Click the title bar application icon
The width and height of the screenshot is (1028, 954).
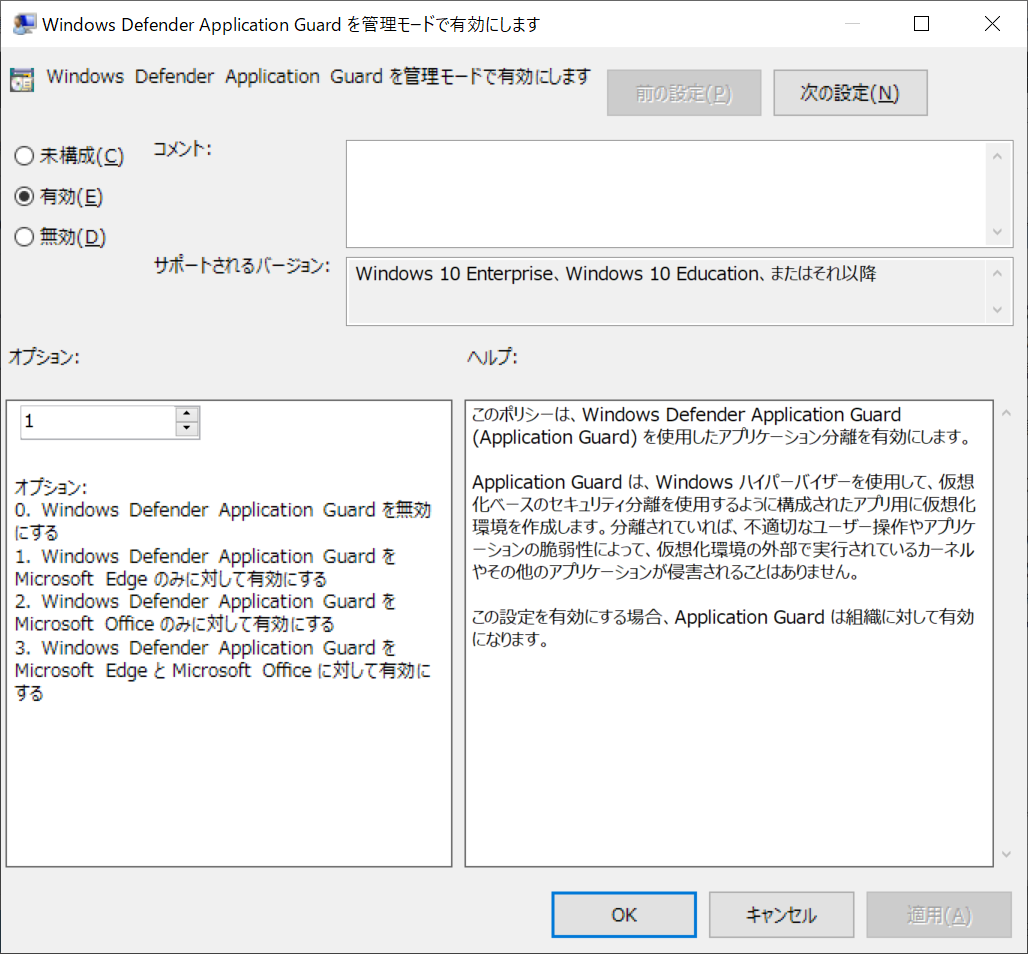click(x=24, y=24)
